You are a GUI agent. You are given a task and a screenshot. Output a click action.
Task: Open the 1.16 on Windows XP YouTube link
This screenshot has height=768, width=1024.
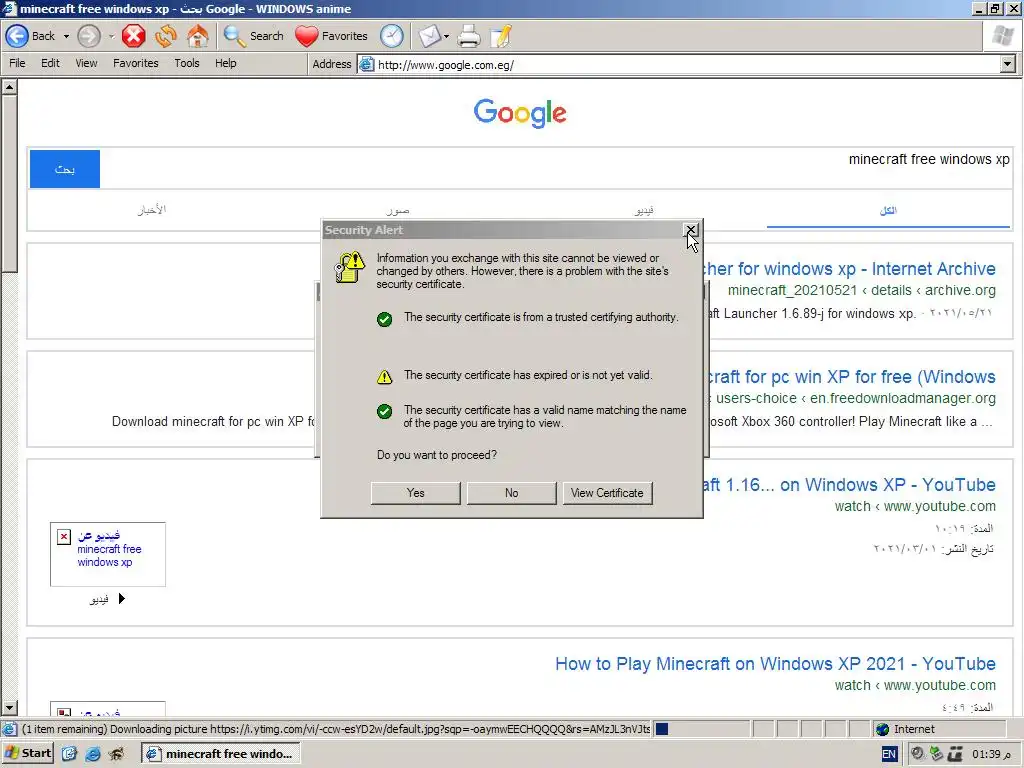[x=850, y=485]
